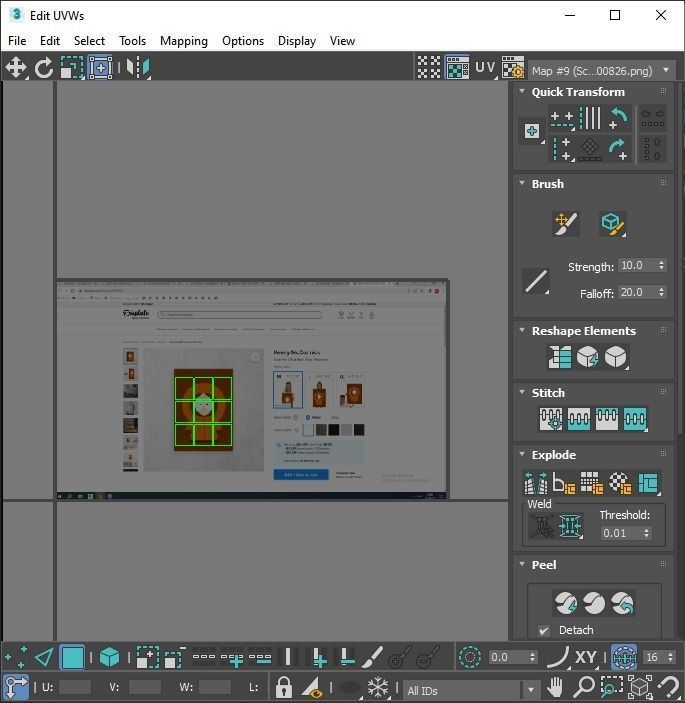The width and height of the screenshot is (685, 703).
Task: Toggle the soft selection circle icon
Action: point(470,657)
